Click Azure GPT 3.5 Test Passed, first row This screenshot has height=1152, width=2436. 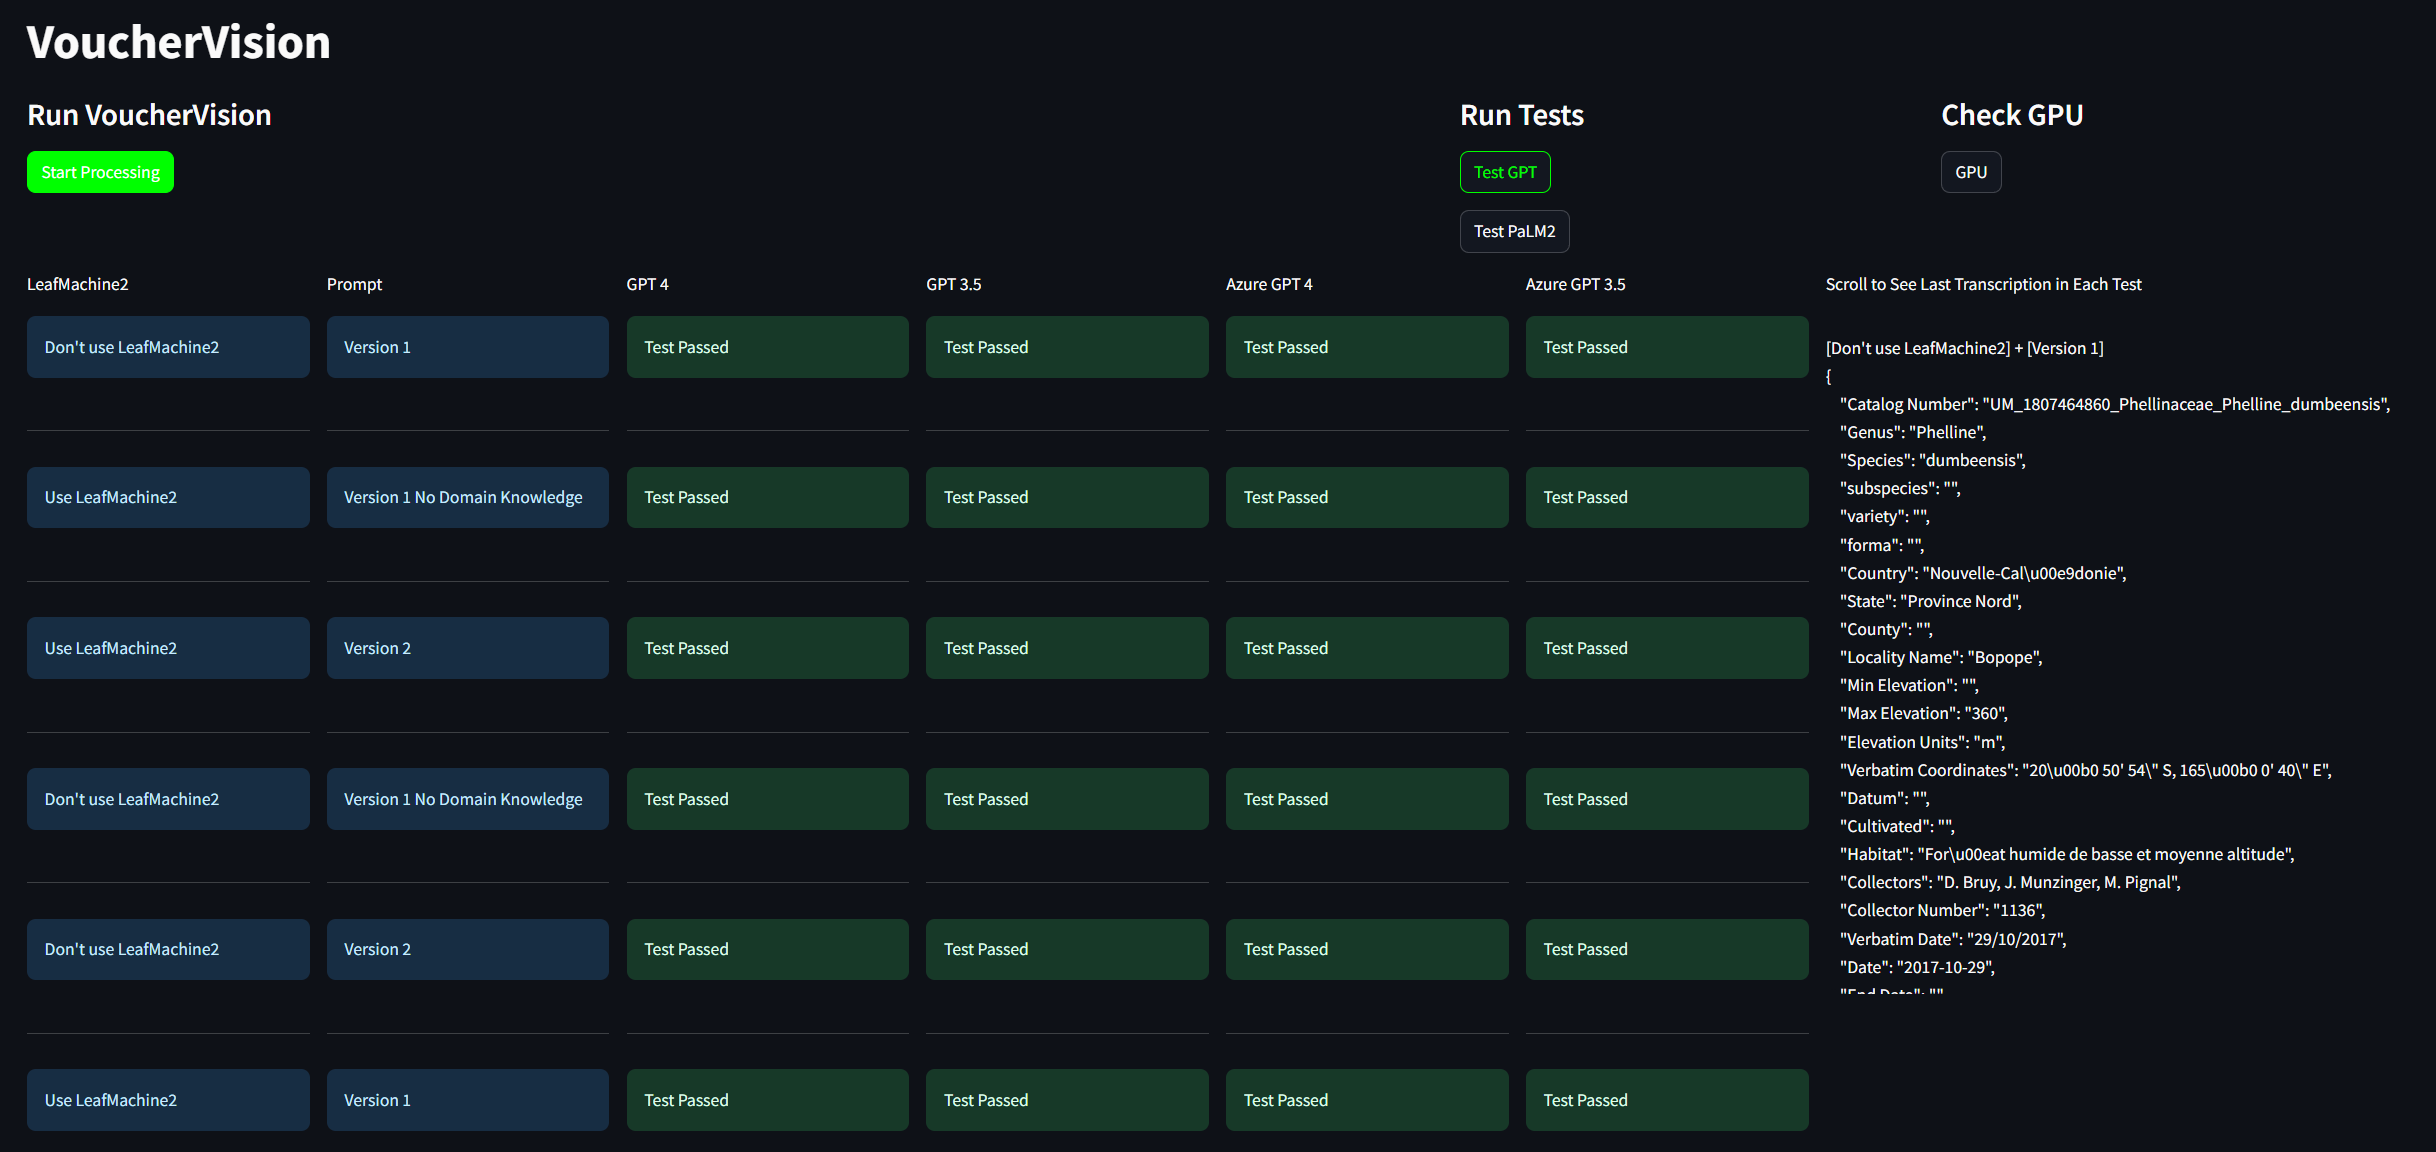tap(1666, 347)
